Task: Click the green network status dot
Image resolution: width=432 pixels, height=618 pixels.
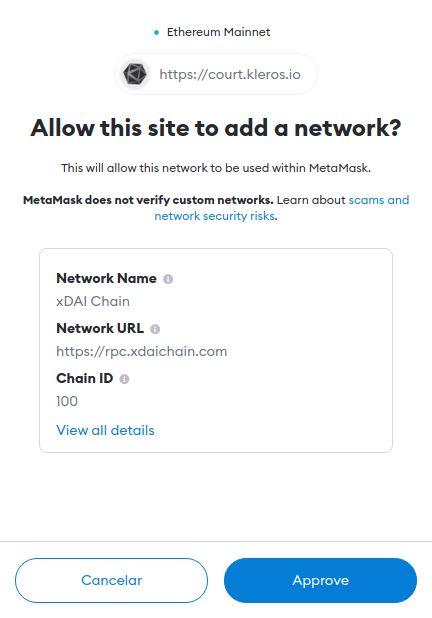Action: (156, 32)
